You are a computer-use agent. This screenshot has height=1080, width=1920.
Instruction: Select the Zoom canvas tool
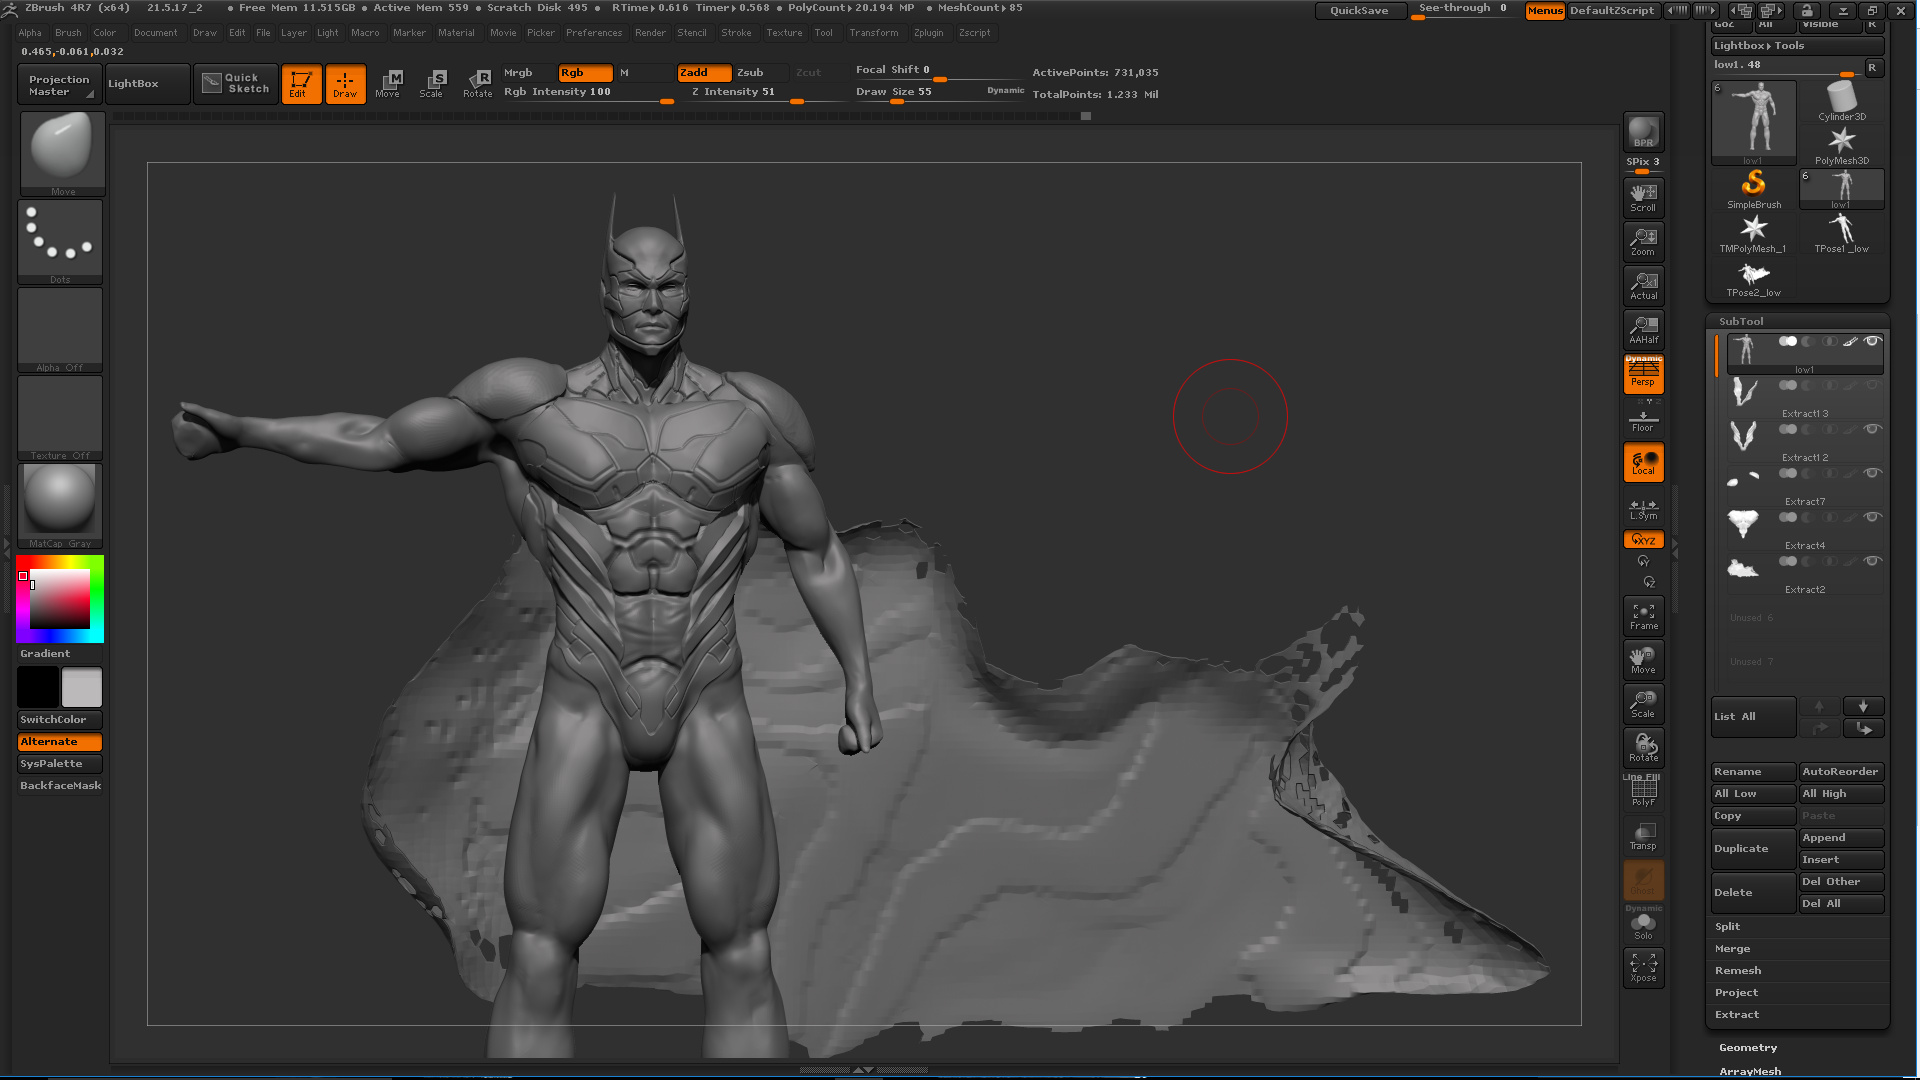point(1643,241)
